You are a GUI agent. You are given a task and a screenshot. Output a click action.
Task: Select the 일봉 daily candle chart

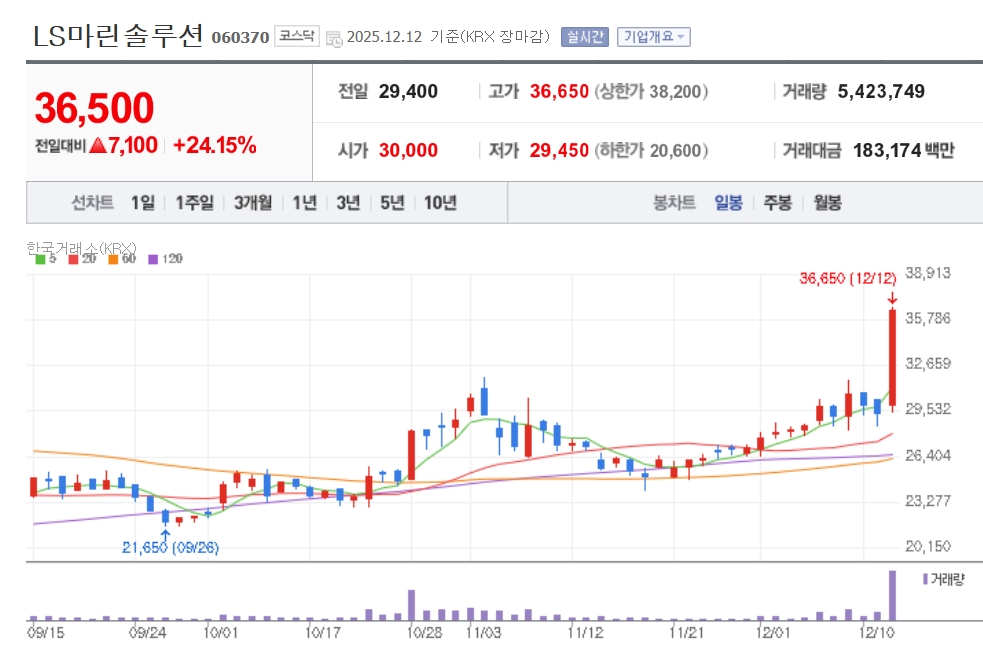[728, 203]
